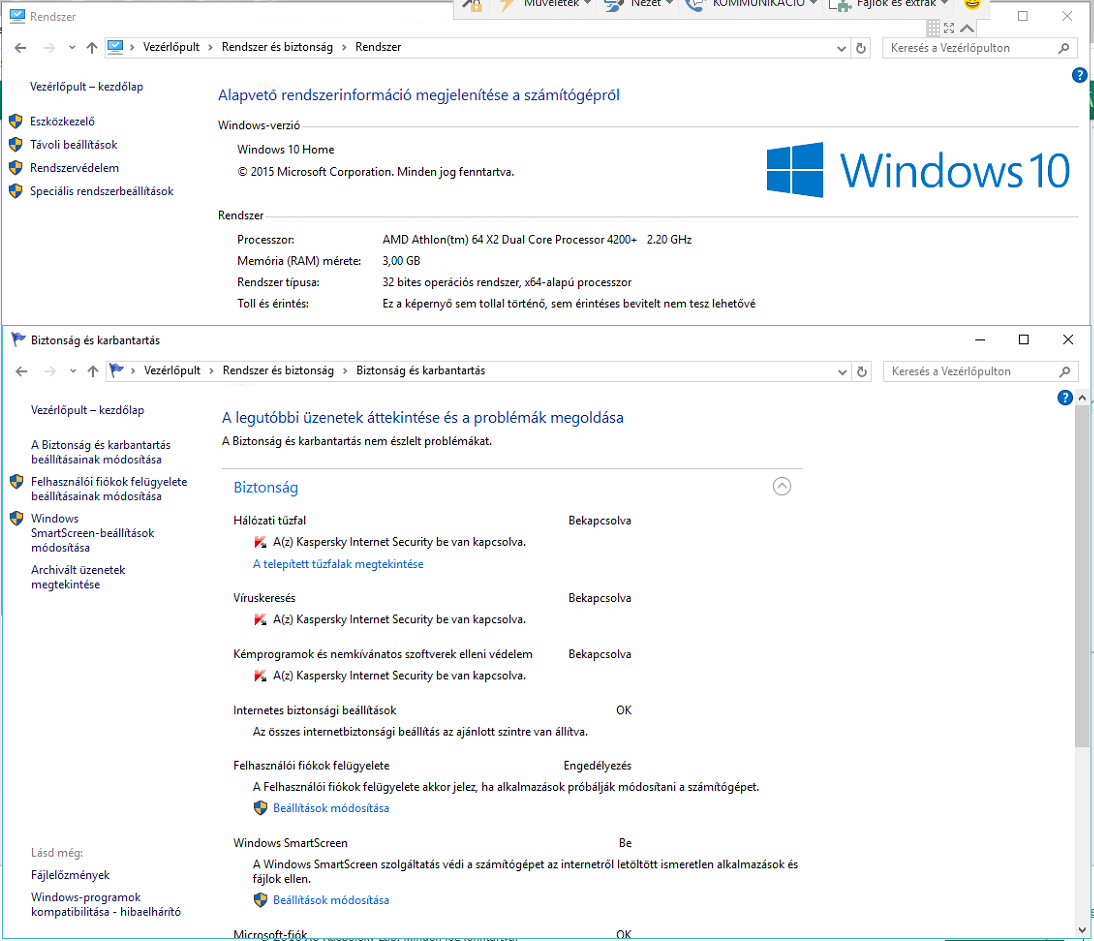Expand address bar history in Rendszer window
Image resolution: width=1094 pixels, height=941 pixels.
841,48
